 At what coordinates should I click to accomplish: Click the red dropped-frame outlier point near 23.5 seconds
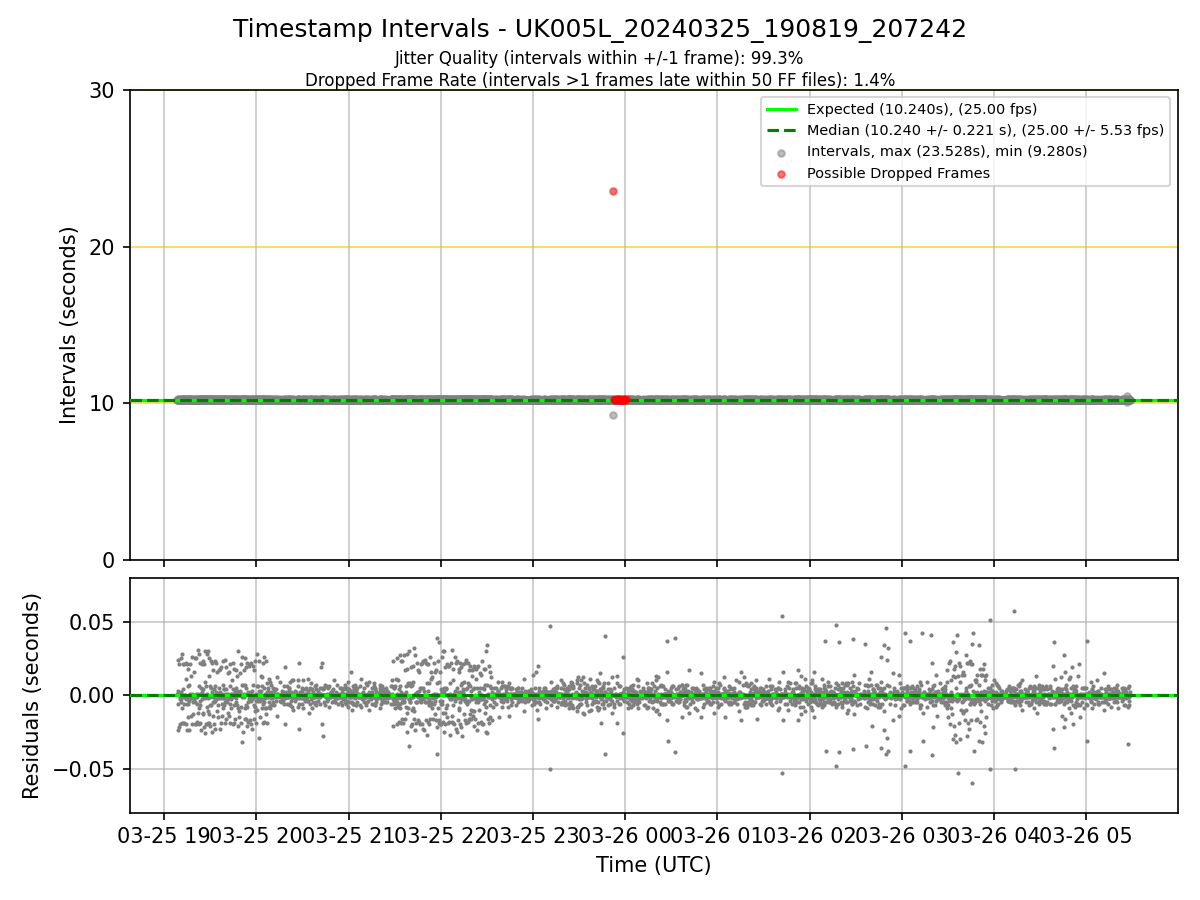click(x=613, y=191)
